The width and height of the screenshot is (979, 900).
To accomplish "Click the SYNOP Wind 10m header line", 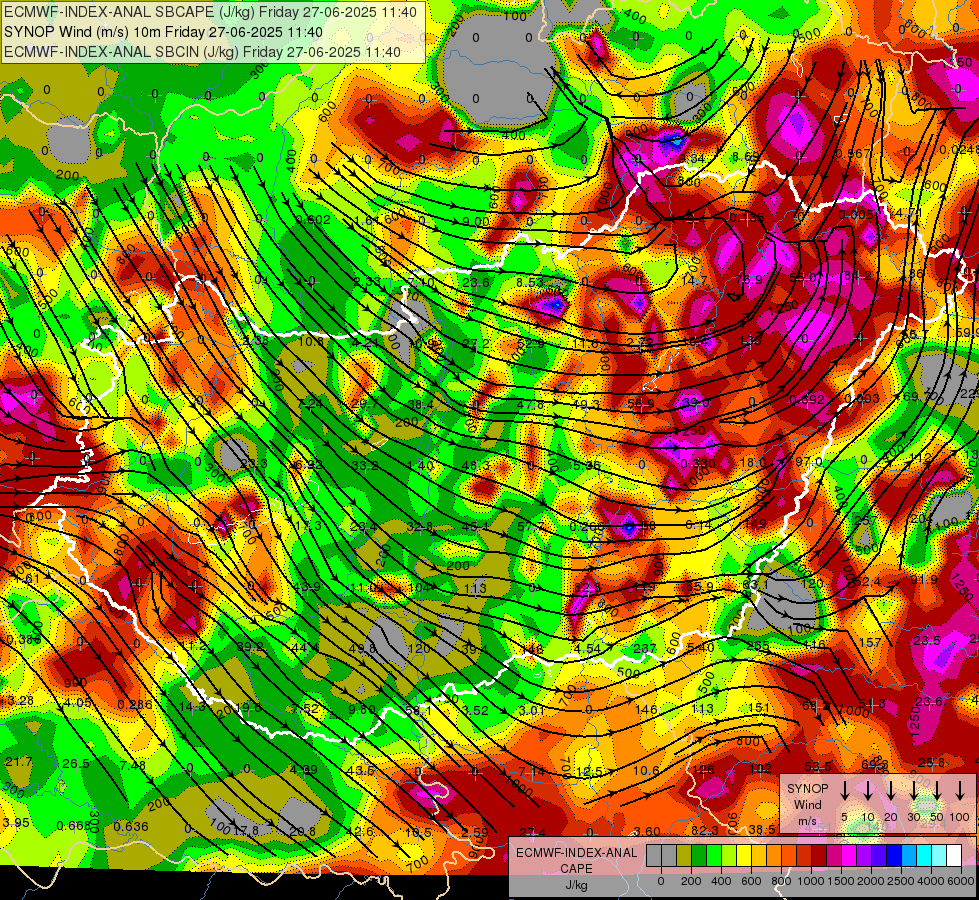I will 164,32.
